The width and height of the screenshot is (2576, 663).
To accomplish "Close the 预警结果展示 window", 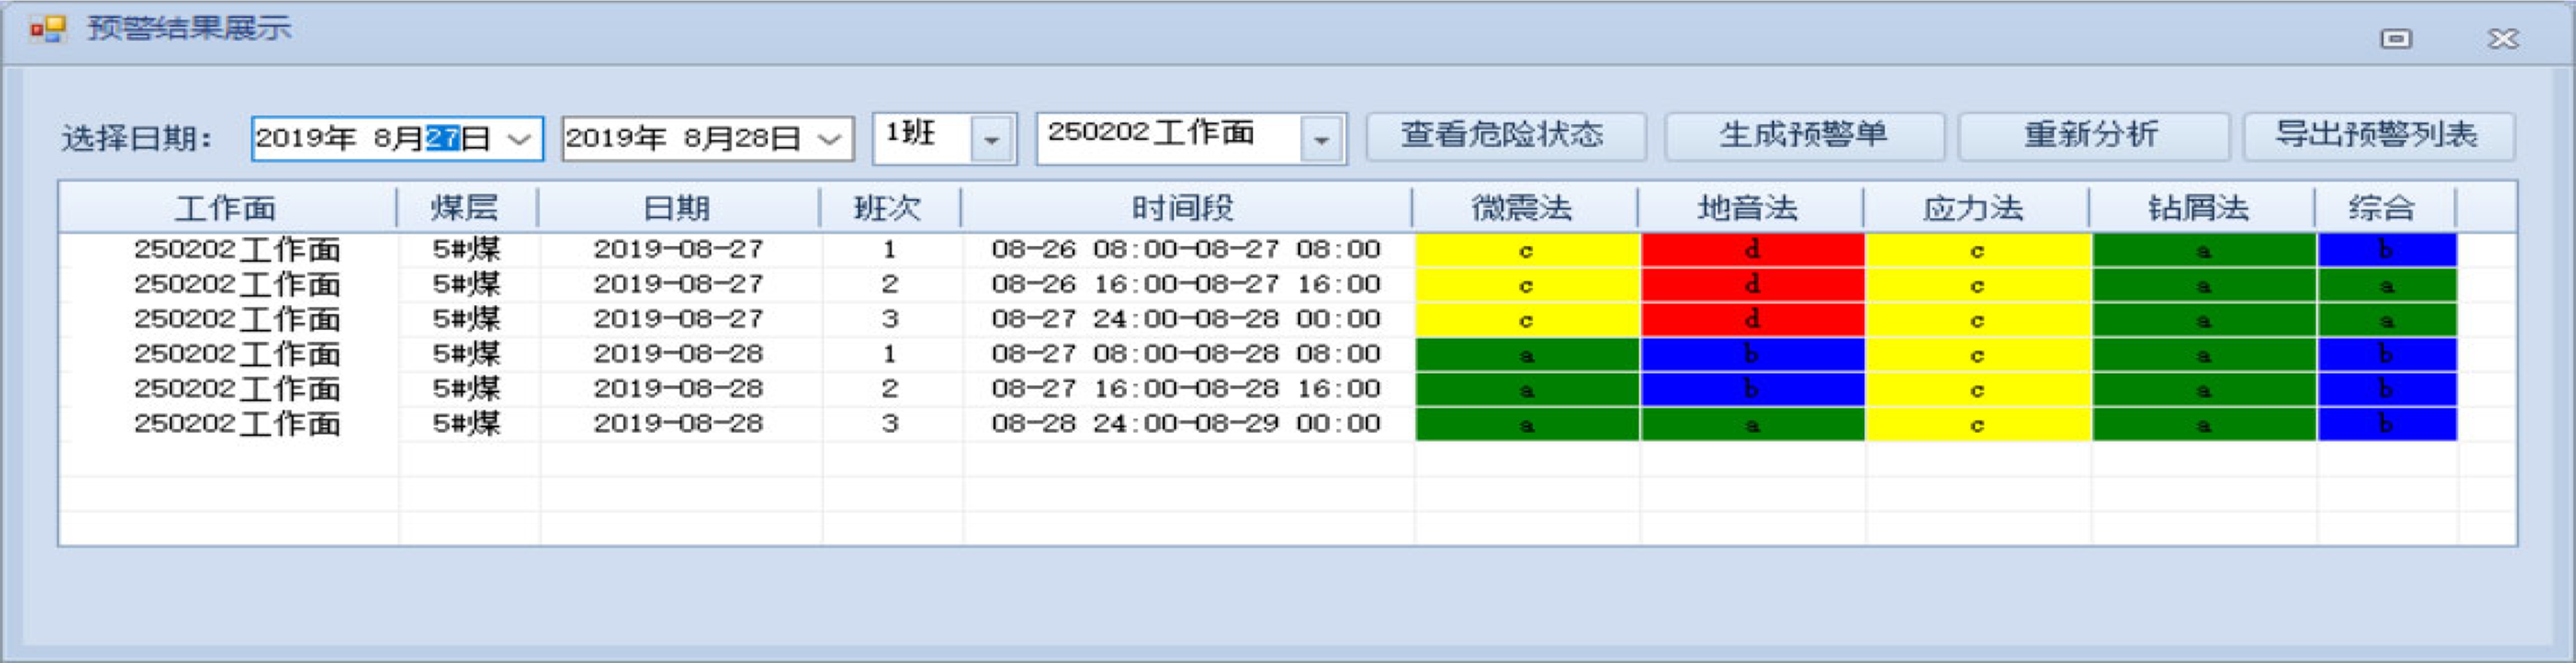I will click(x=2503, y=39).
